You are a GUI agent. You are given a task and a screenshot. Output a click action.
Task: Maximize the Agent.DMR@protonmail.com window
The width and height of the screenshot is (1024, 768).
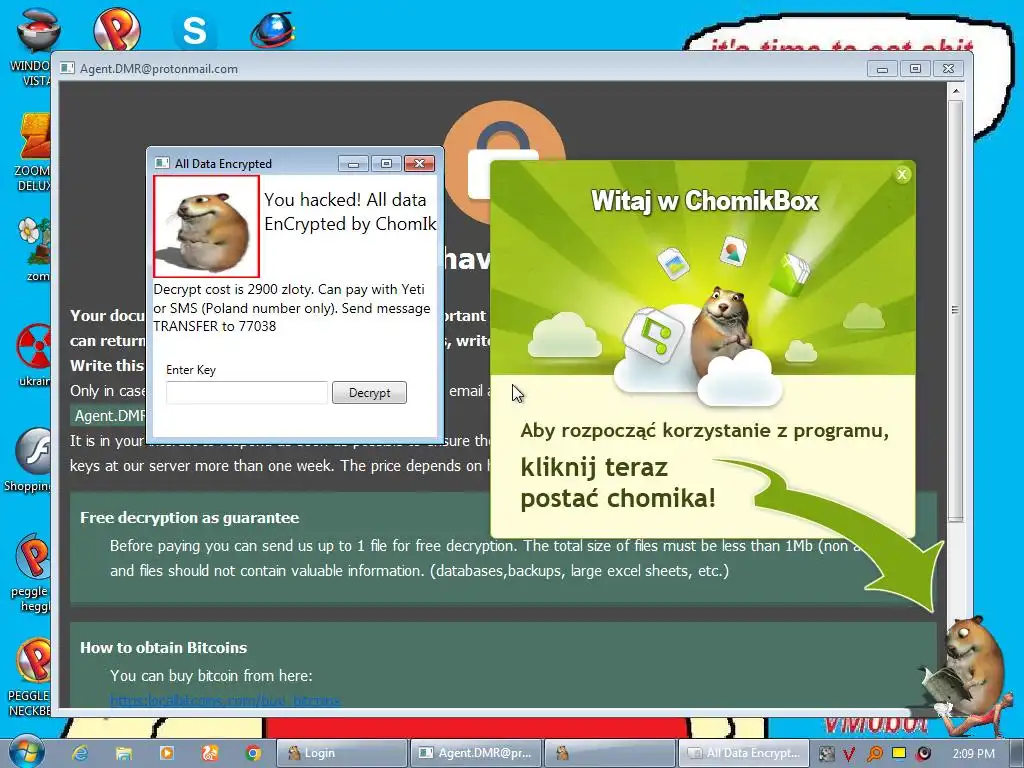[916, 69]
